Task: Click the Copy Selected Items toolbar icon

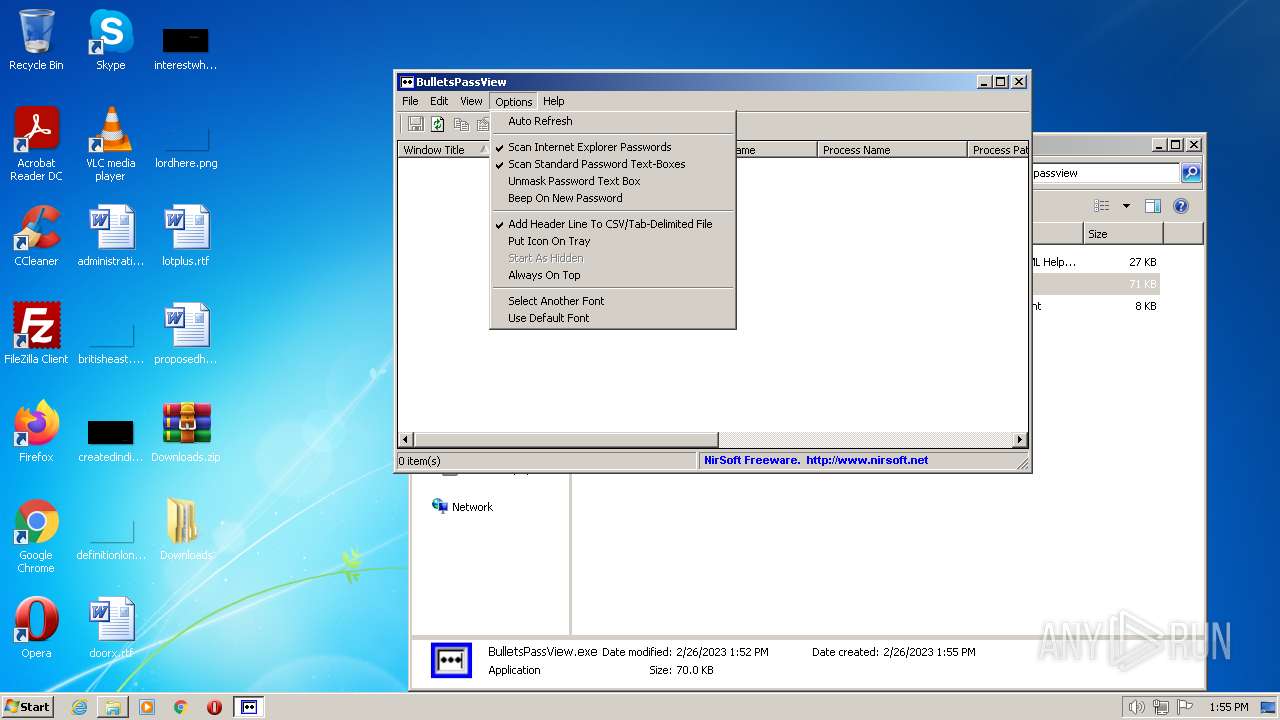Action: click(x=461, y=124)
